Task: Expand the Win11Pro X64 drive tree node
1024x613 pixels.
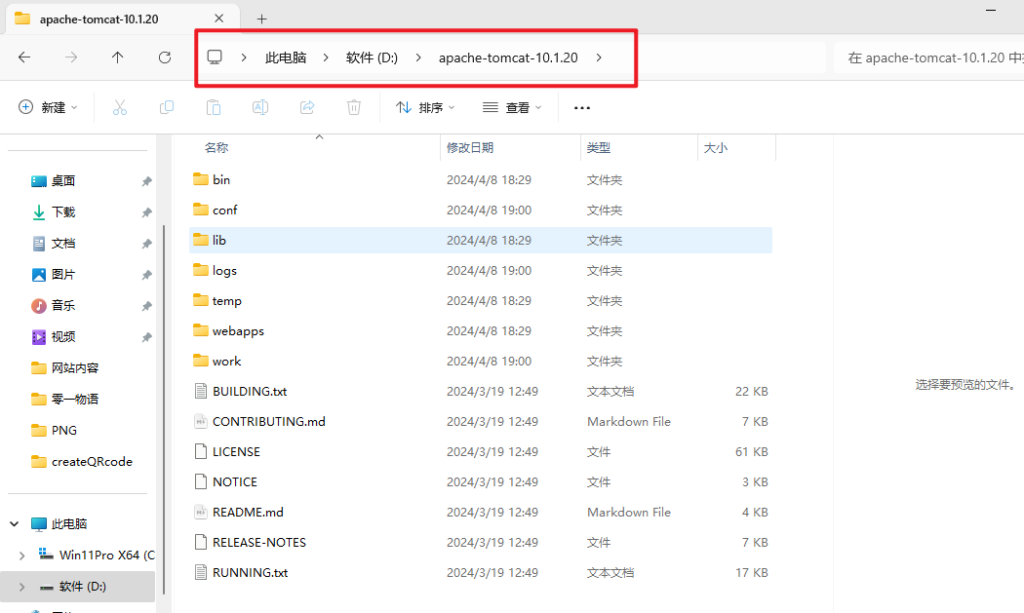Action: point(23,555)
